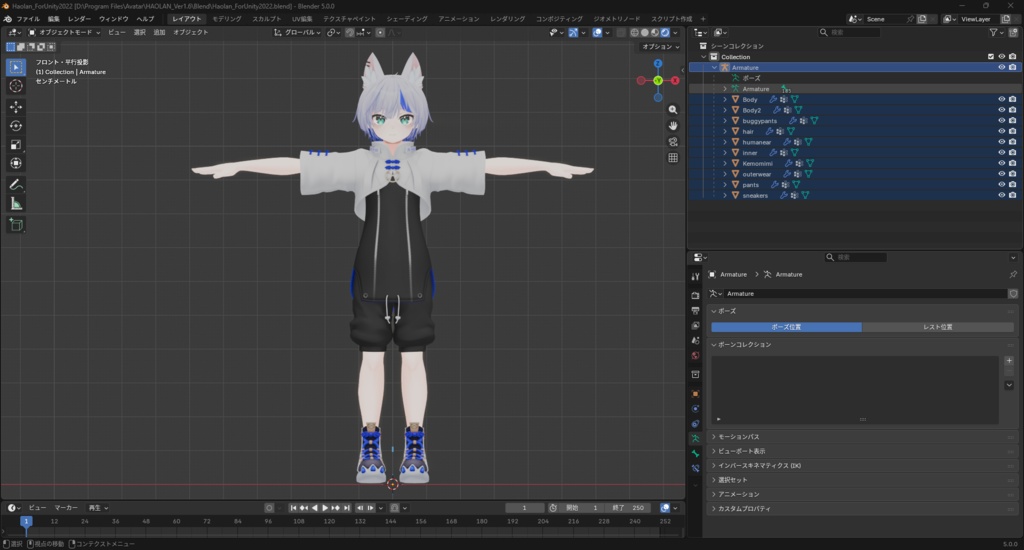Click the レスト位置 button
The width and height of the screenshot is (1024, 550).
click(937, 327)
